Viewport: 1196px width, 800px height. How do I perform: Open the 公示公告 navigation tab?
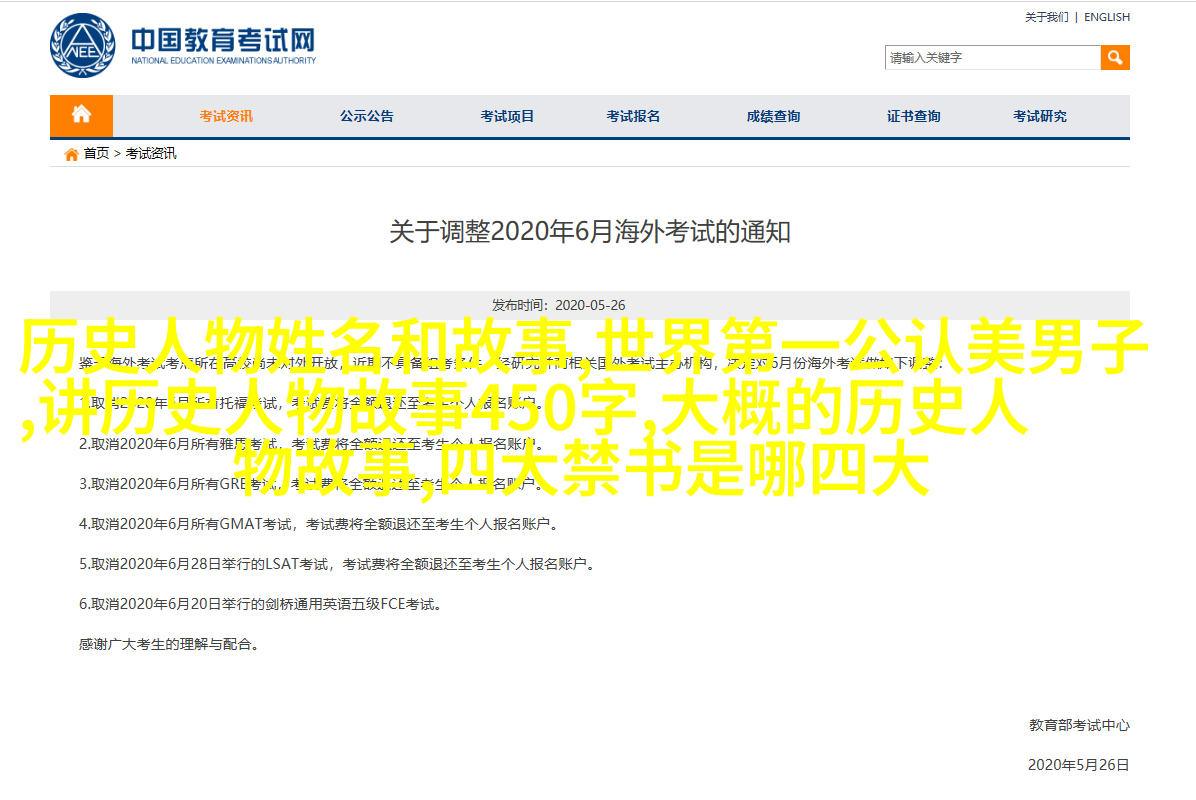click(367, 116)
